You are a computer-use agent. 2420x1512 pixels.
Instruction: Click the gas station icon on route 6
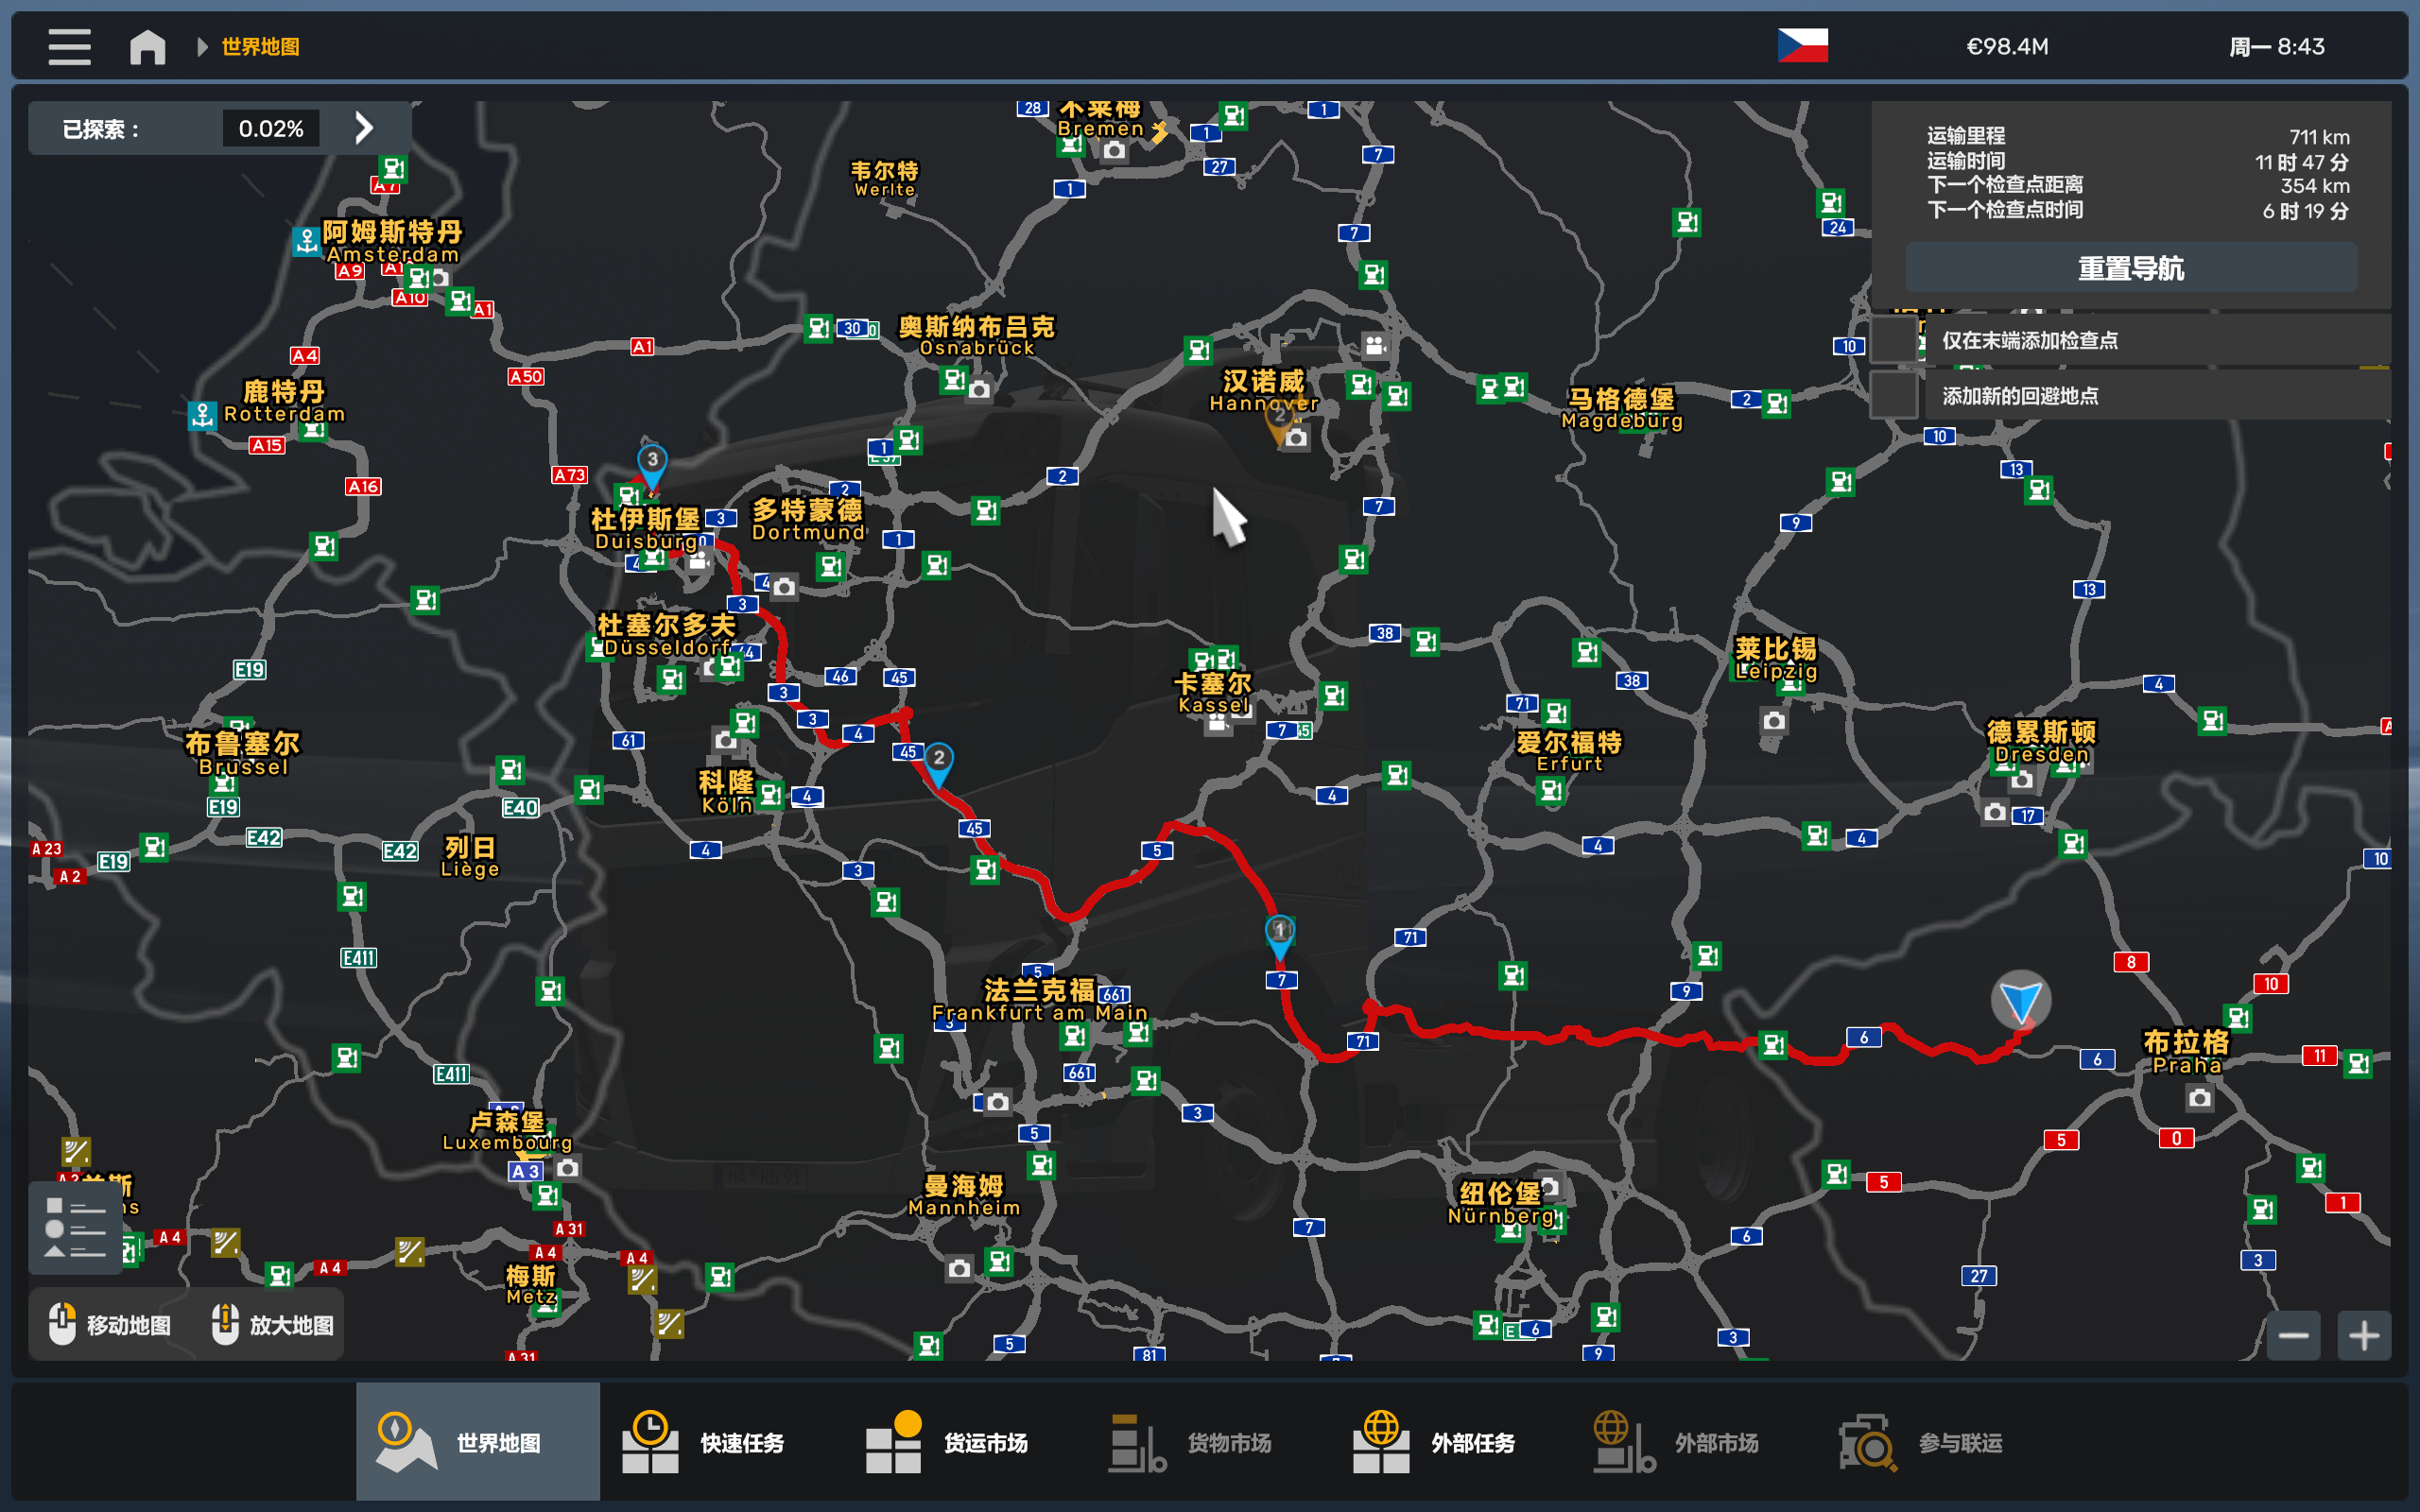tap(1773, 1045)
